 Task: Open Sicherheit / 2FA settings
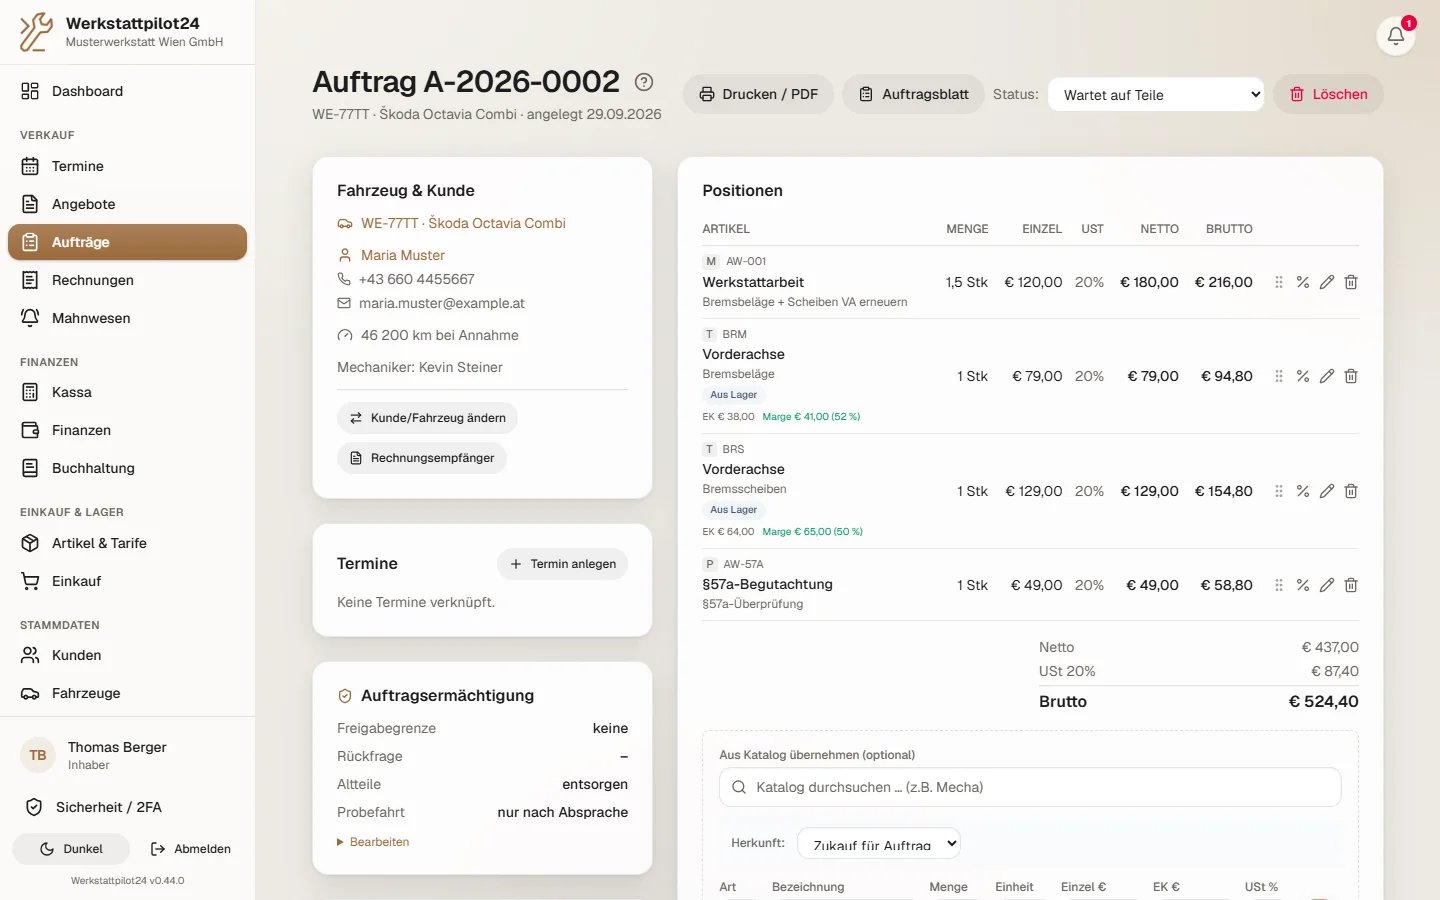[127, 807]
